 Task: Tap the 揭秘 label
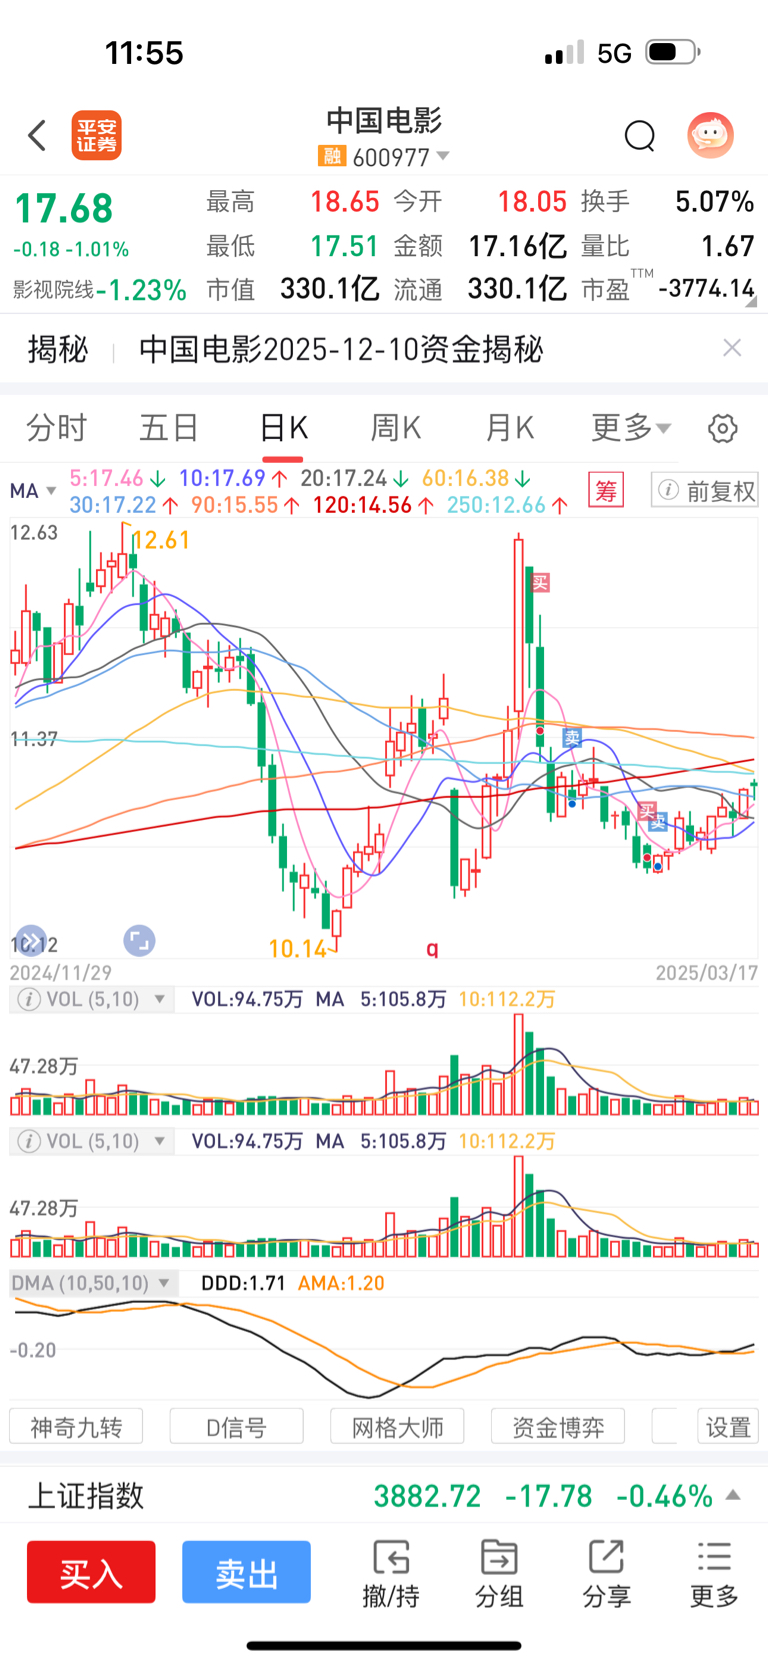click(58, 349)
